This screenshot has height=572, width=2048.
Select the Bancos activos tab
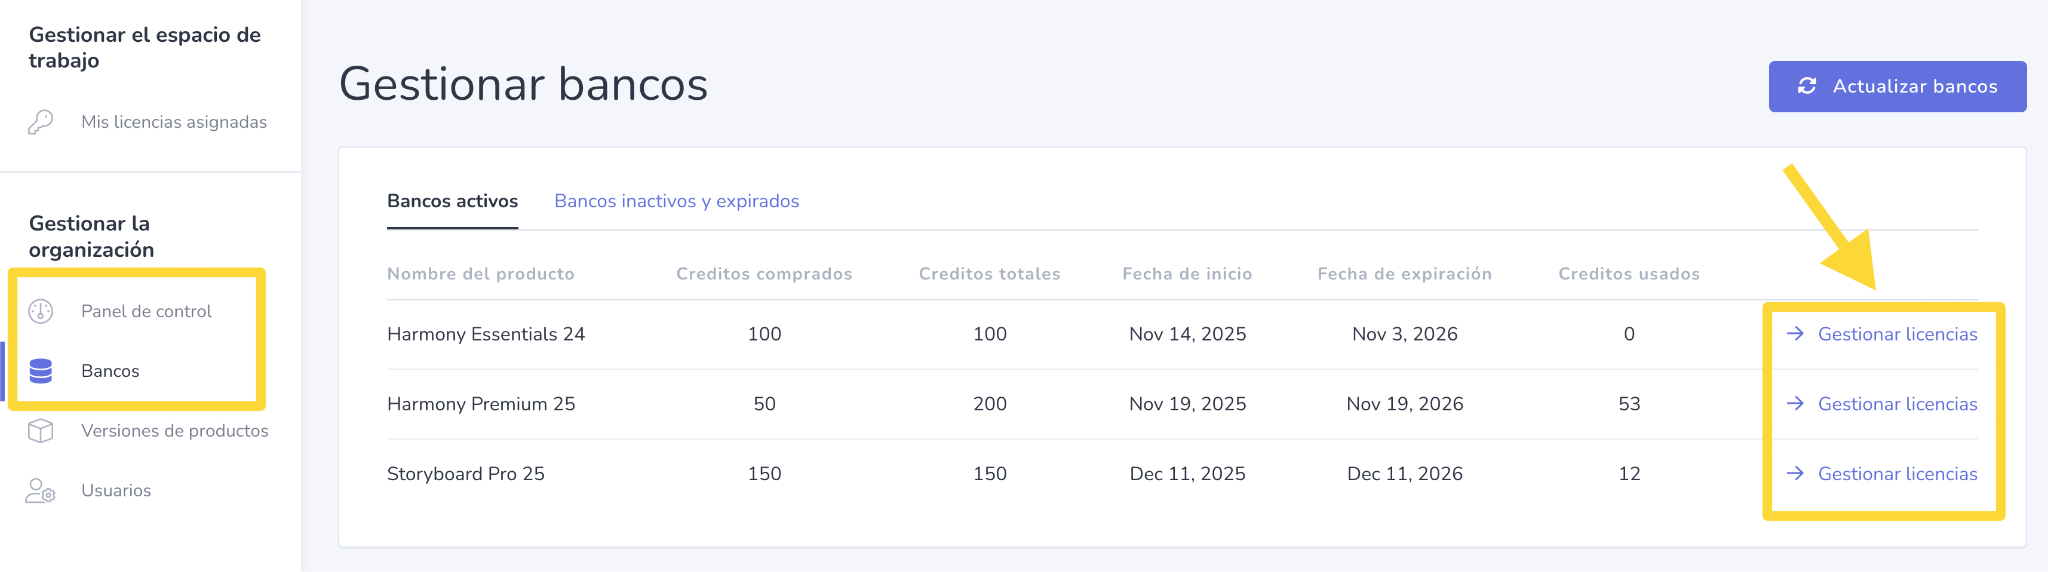[452, 201]
